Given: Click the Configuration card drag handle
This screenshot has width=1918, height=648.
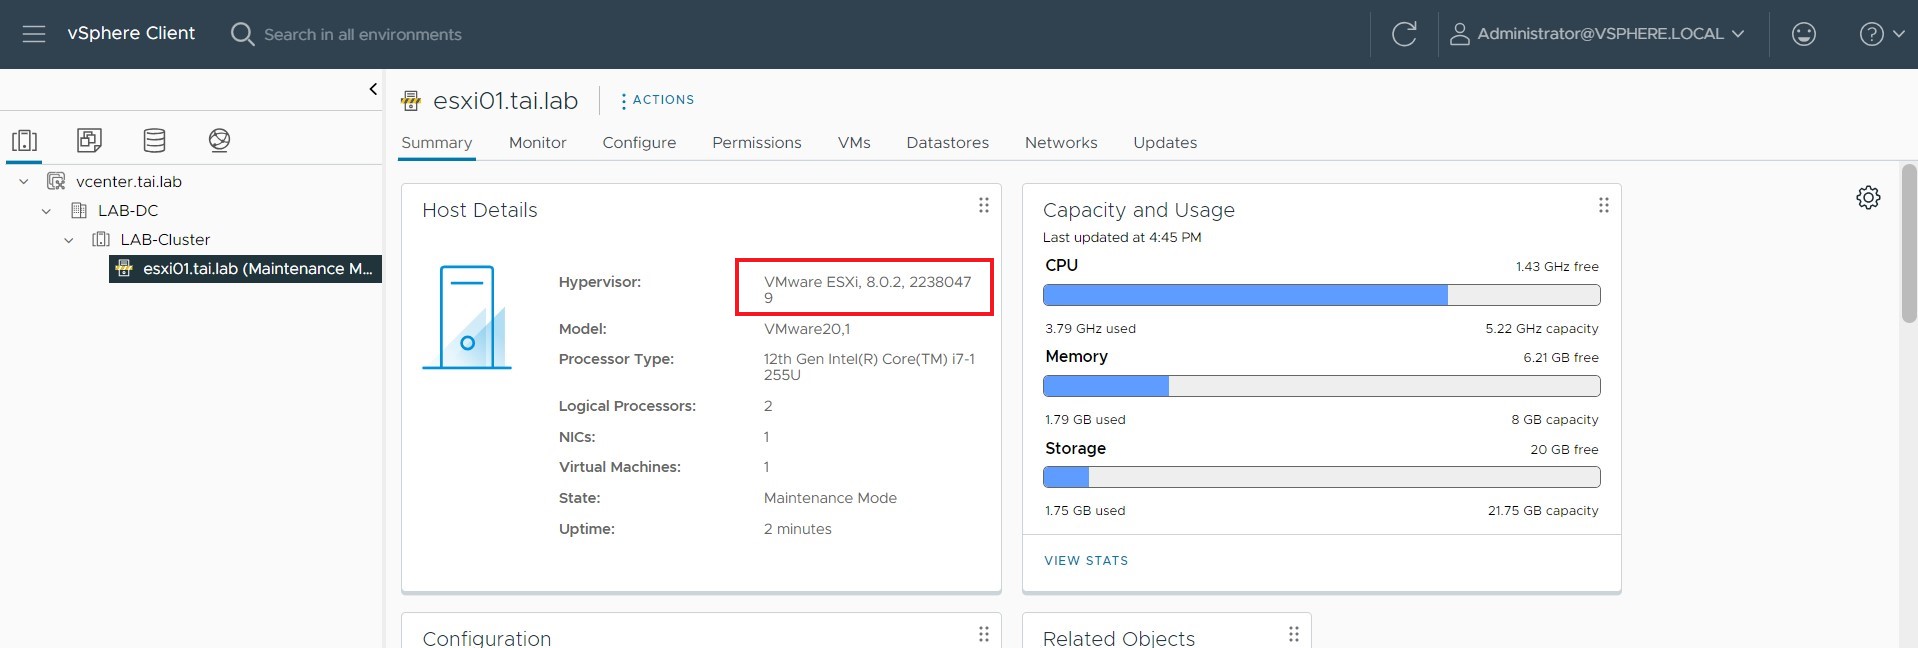Looking at the screenshot, I should point(984,634).
